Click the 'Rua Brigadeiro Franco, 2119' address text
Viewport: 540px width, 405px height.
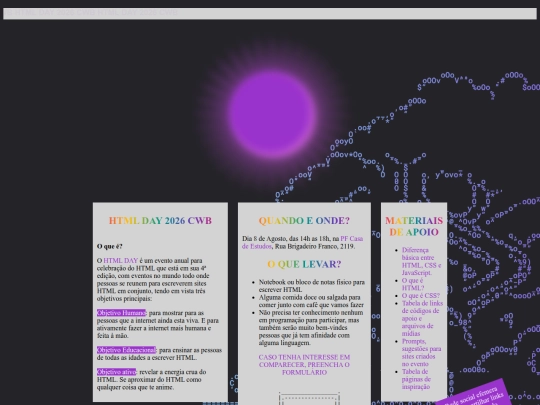[x=314, y=246]
